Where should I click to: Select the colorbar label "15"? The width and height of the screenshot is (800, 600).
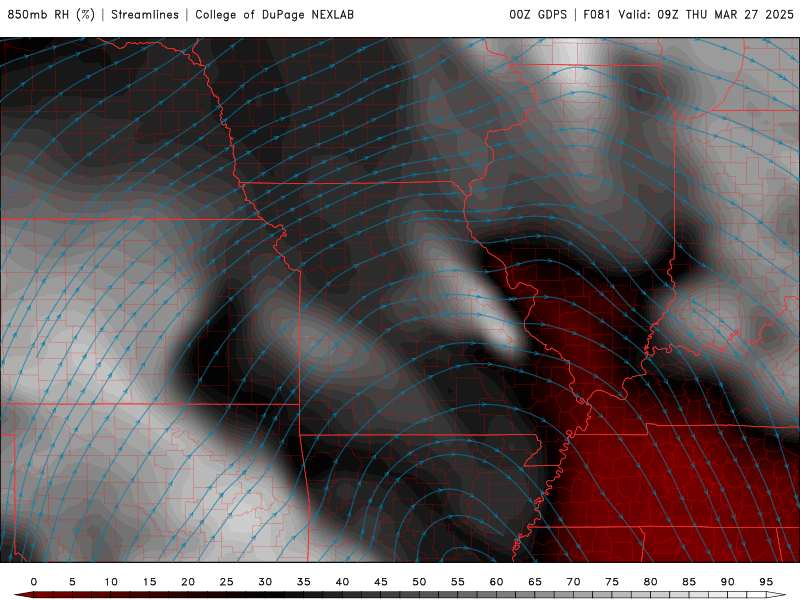pos(149,582)
